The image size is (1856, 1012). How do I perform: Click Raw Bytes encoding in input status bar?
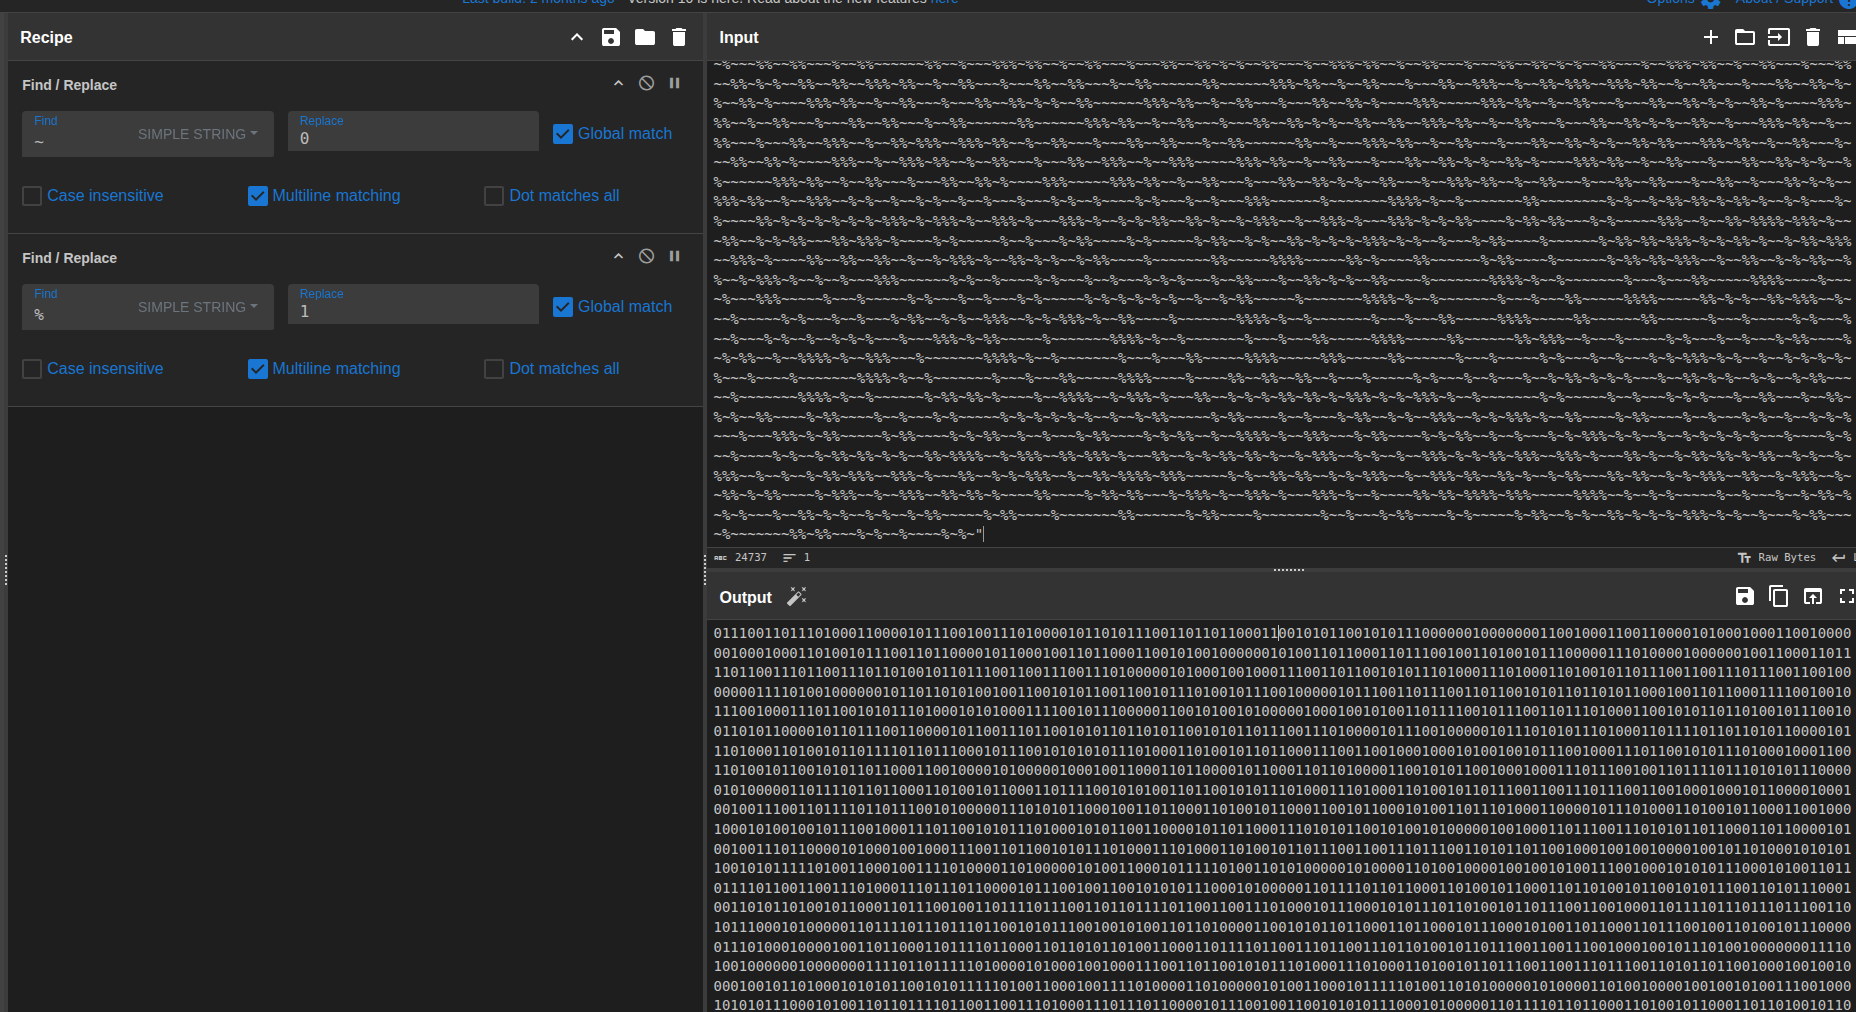click(x=1777, y=558)
